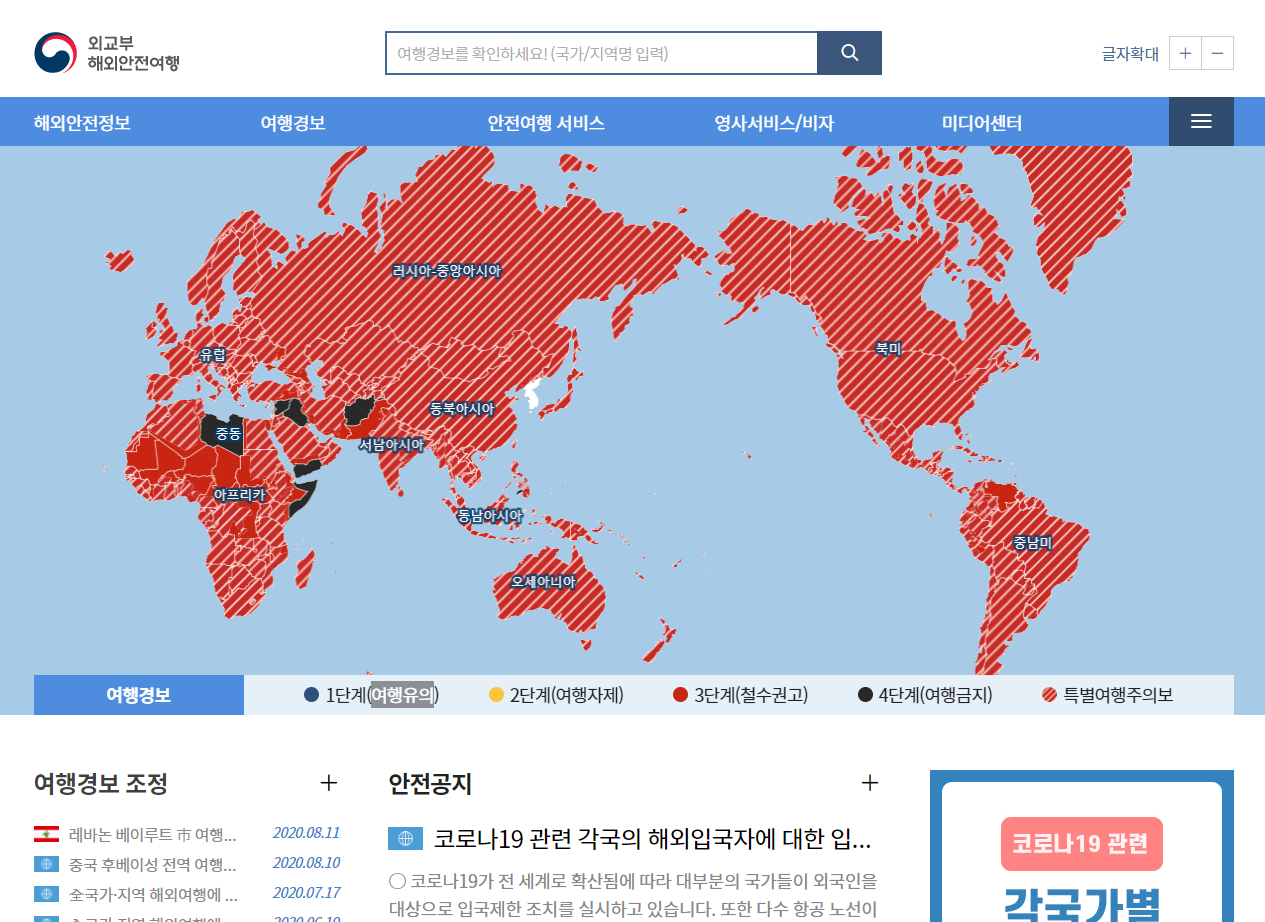Viewport: 1265px width, 922px height.
Task: Click the 2020.08.10 date text
Action: 306,863
